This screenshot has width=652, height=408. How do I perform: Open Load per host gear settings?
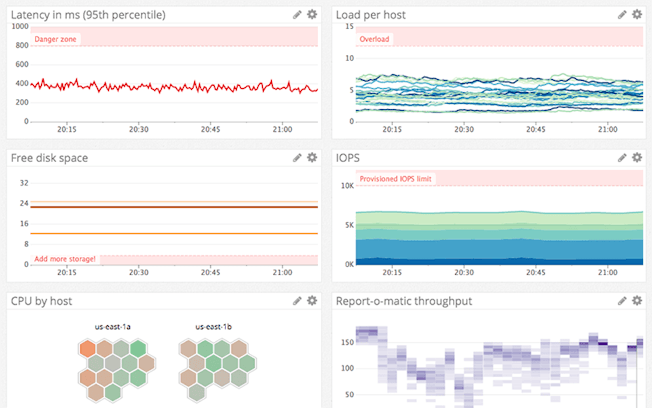[638, 15]
